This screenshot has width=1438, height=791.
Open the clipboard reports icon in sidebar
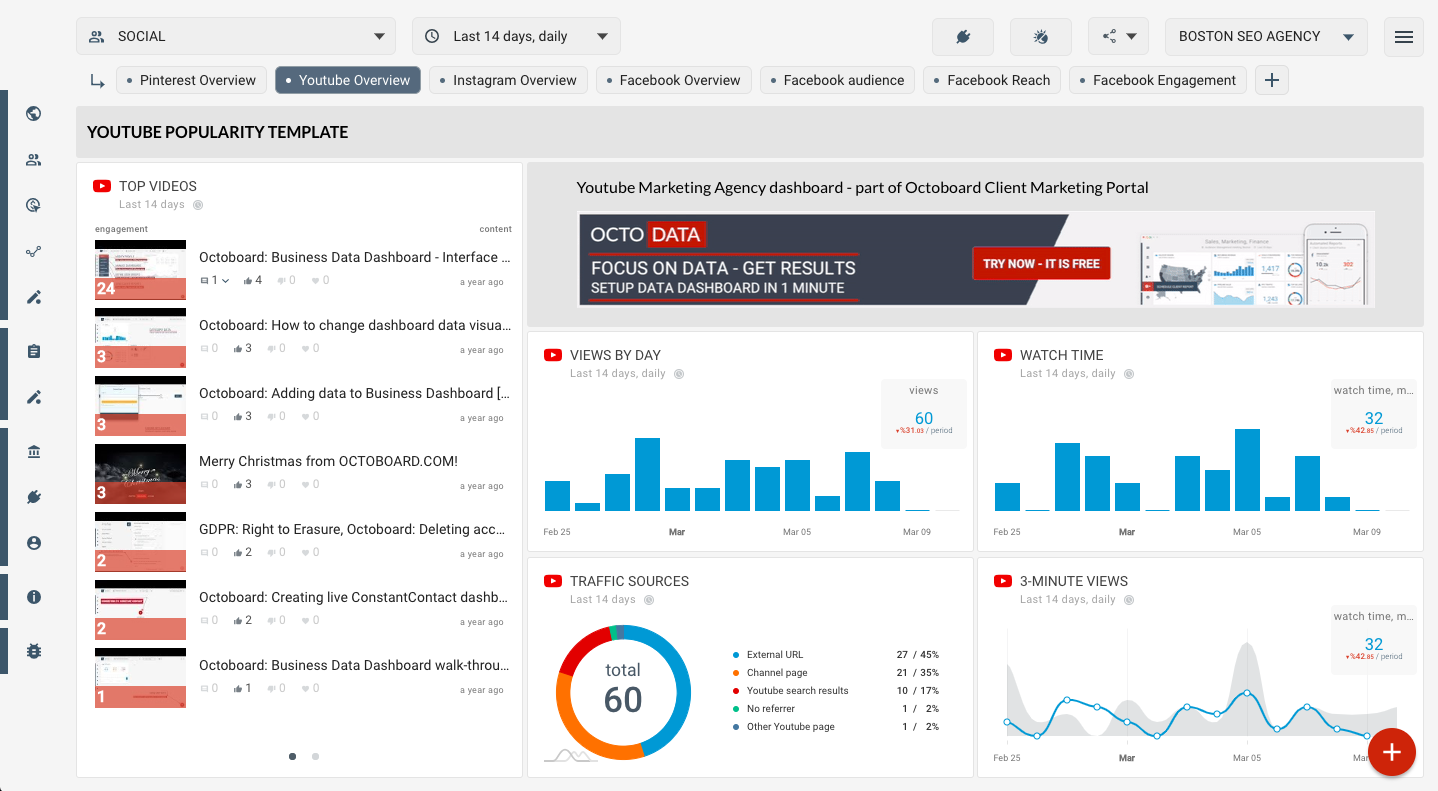tap(34, 351)
